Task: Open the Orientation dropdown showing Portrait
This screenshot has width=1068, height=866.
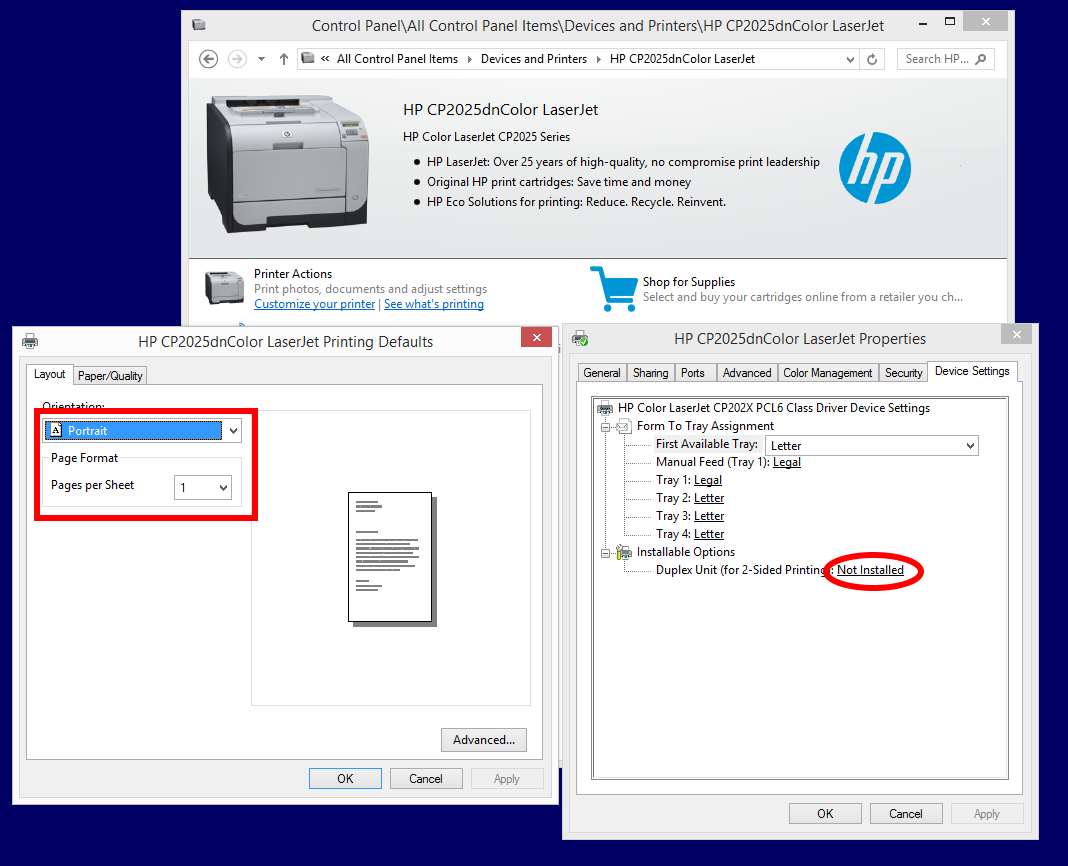Action: coord(142,431)
